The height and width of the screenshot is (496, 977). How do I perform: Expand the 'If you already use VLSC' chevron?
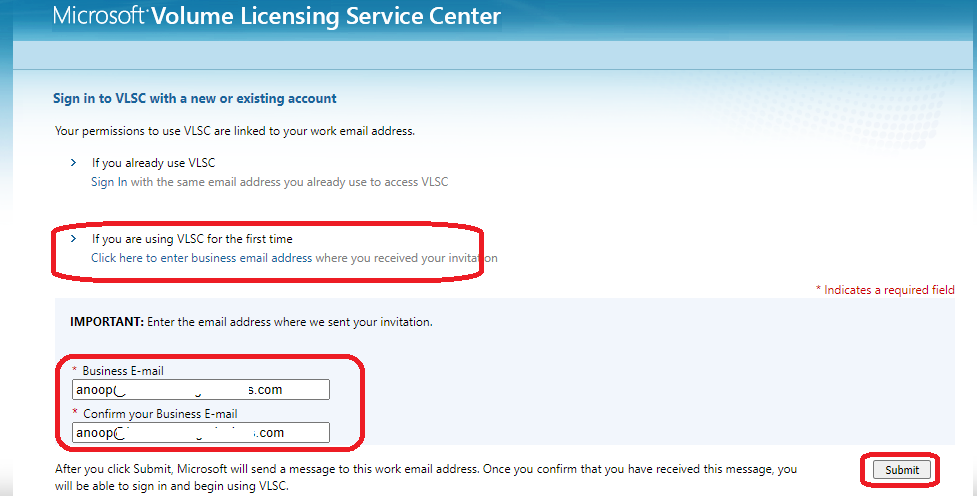74,163
